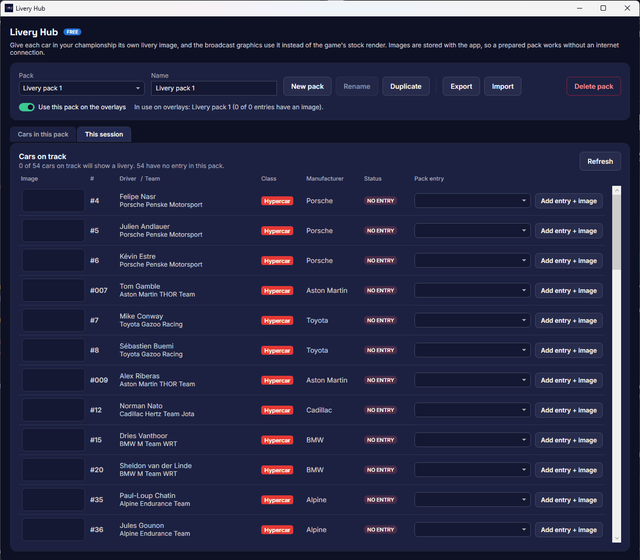The image size is (640, 560).
Task: Click the Livery Hub app icon in title bar
Action: (9, 8)
